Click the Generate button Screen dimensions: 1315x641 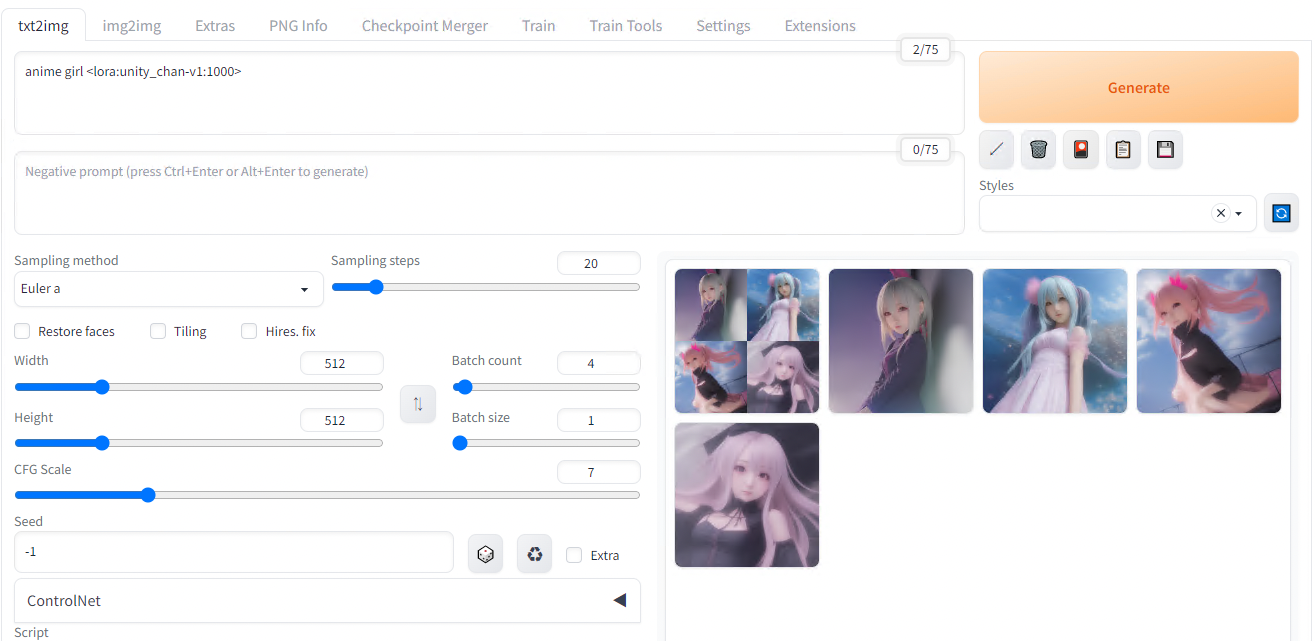1138,87
